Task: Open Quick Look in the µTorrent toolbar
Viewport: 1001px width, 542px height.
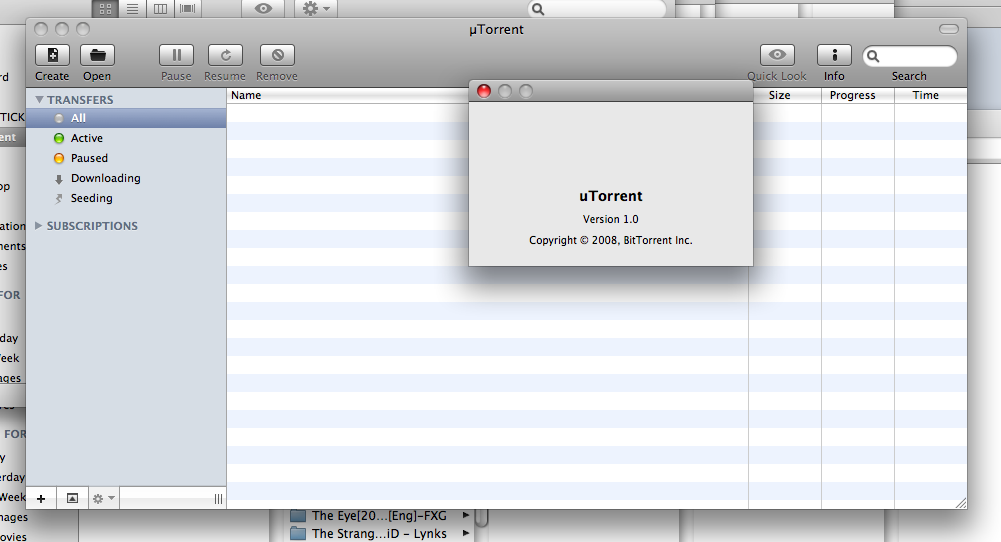Action: point(777,55)
